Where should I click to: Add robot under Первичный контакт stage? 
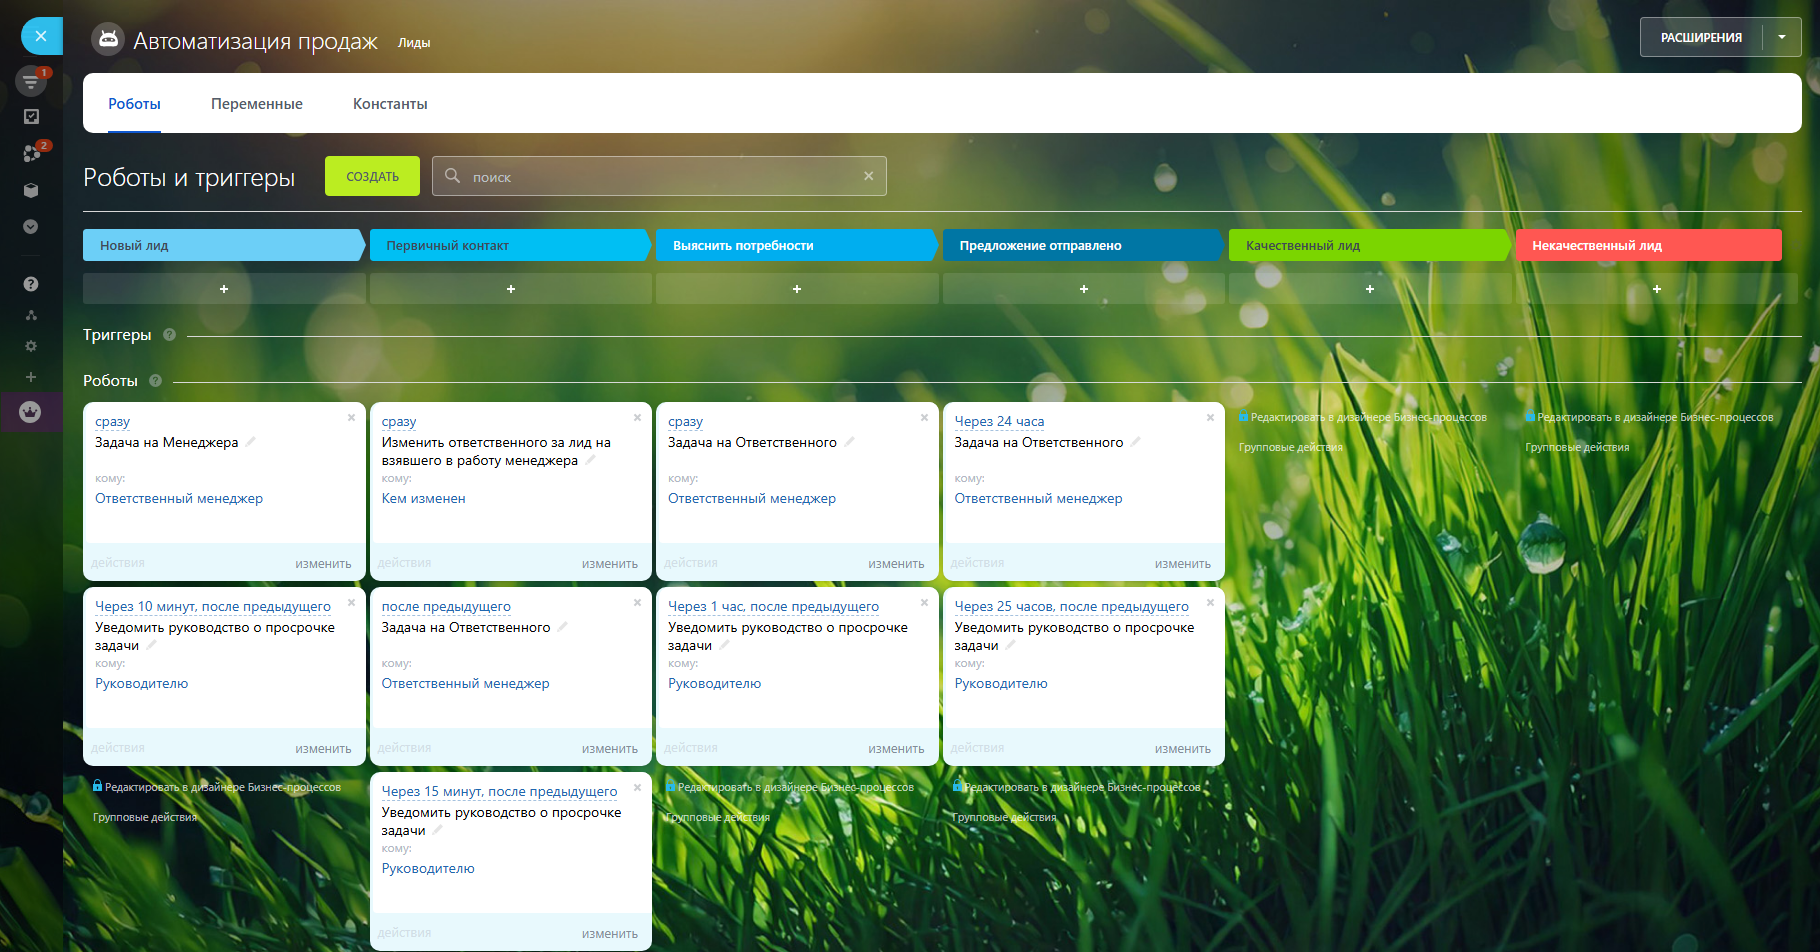click(x=510, y=289)
